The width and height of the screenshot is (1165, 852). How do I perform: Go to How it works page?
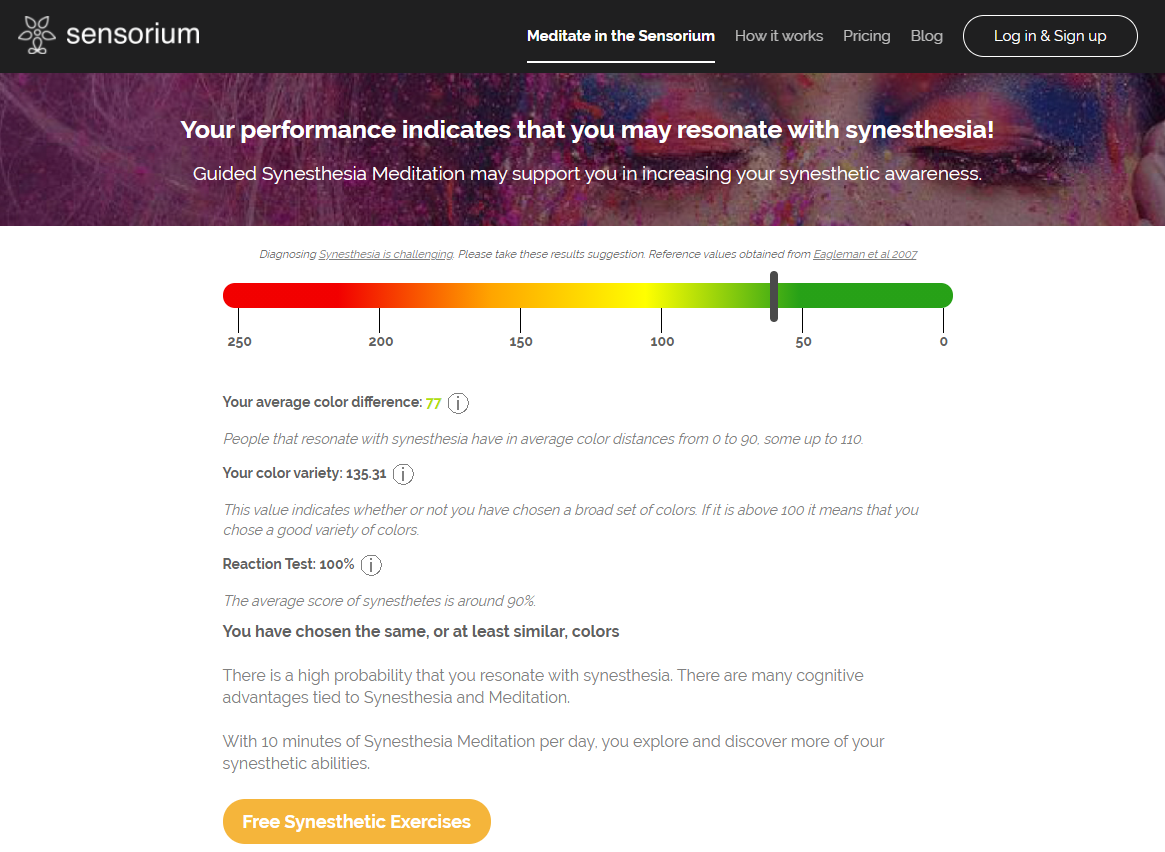click(x=778, y=36)
